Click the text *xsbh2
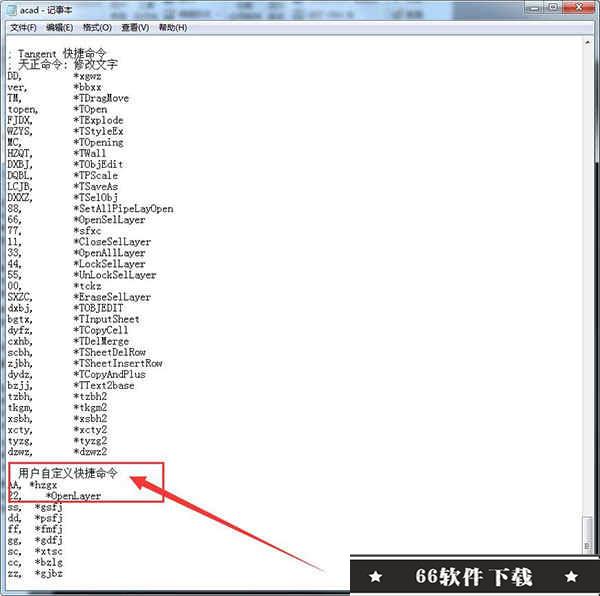The height and width of the screenshot is (596, 600). [90, 419]
